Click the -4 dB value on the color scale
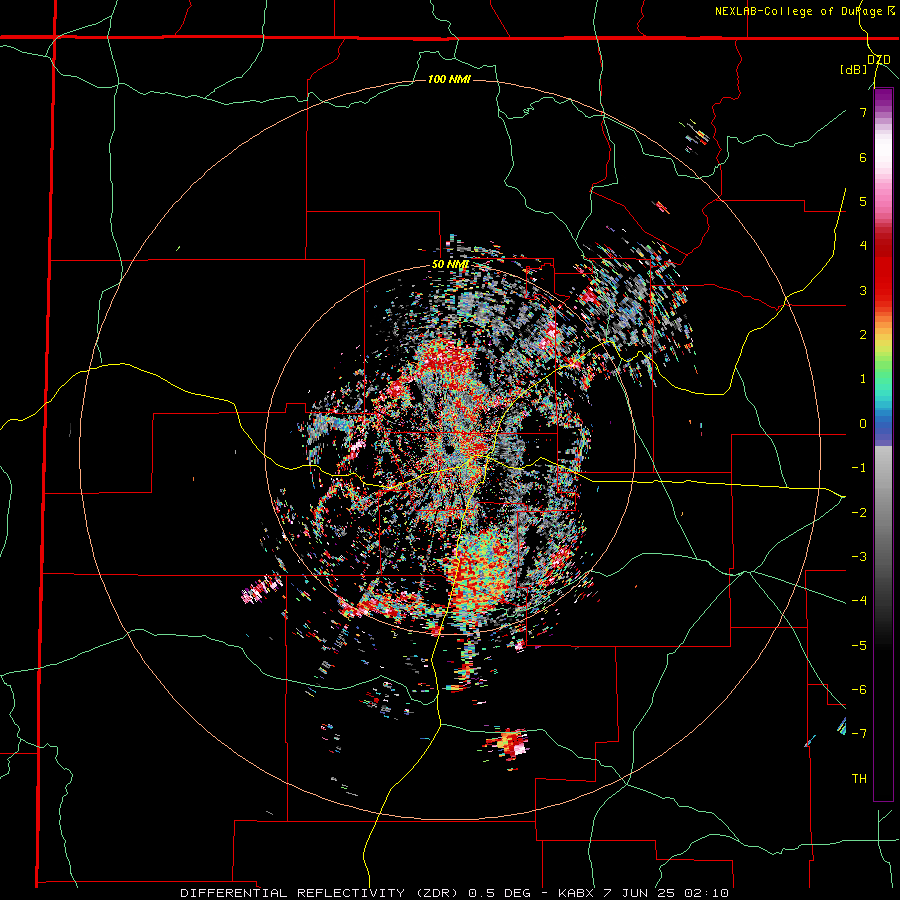Image resolution: width=900 pixels, height=900 pixels. point(859,601)
